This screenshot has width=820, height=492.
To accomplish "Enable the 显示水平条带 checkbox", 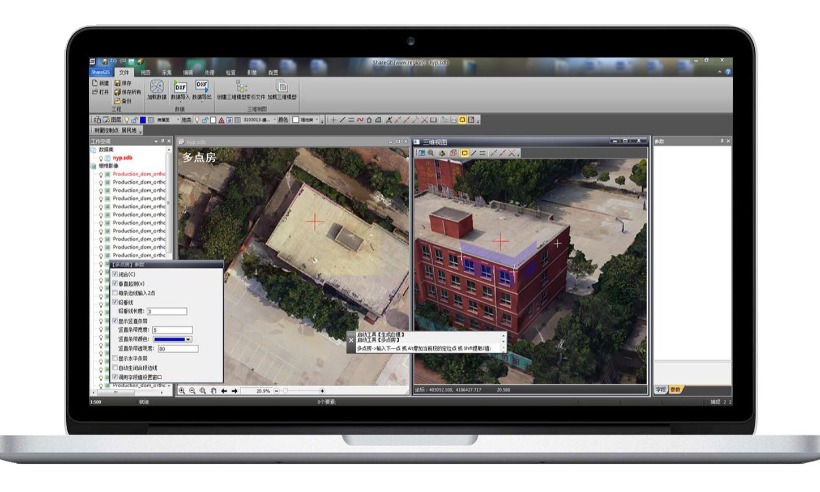I will click(115, 358).
